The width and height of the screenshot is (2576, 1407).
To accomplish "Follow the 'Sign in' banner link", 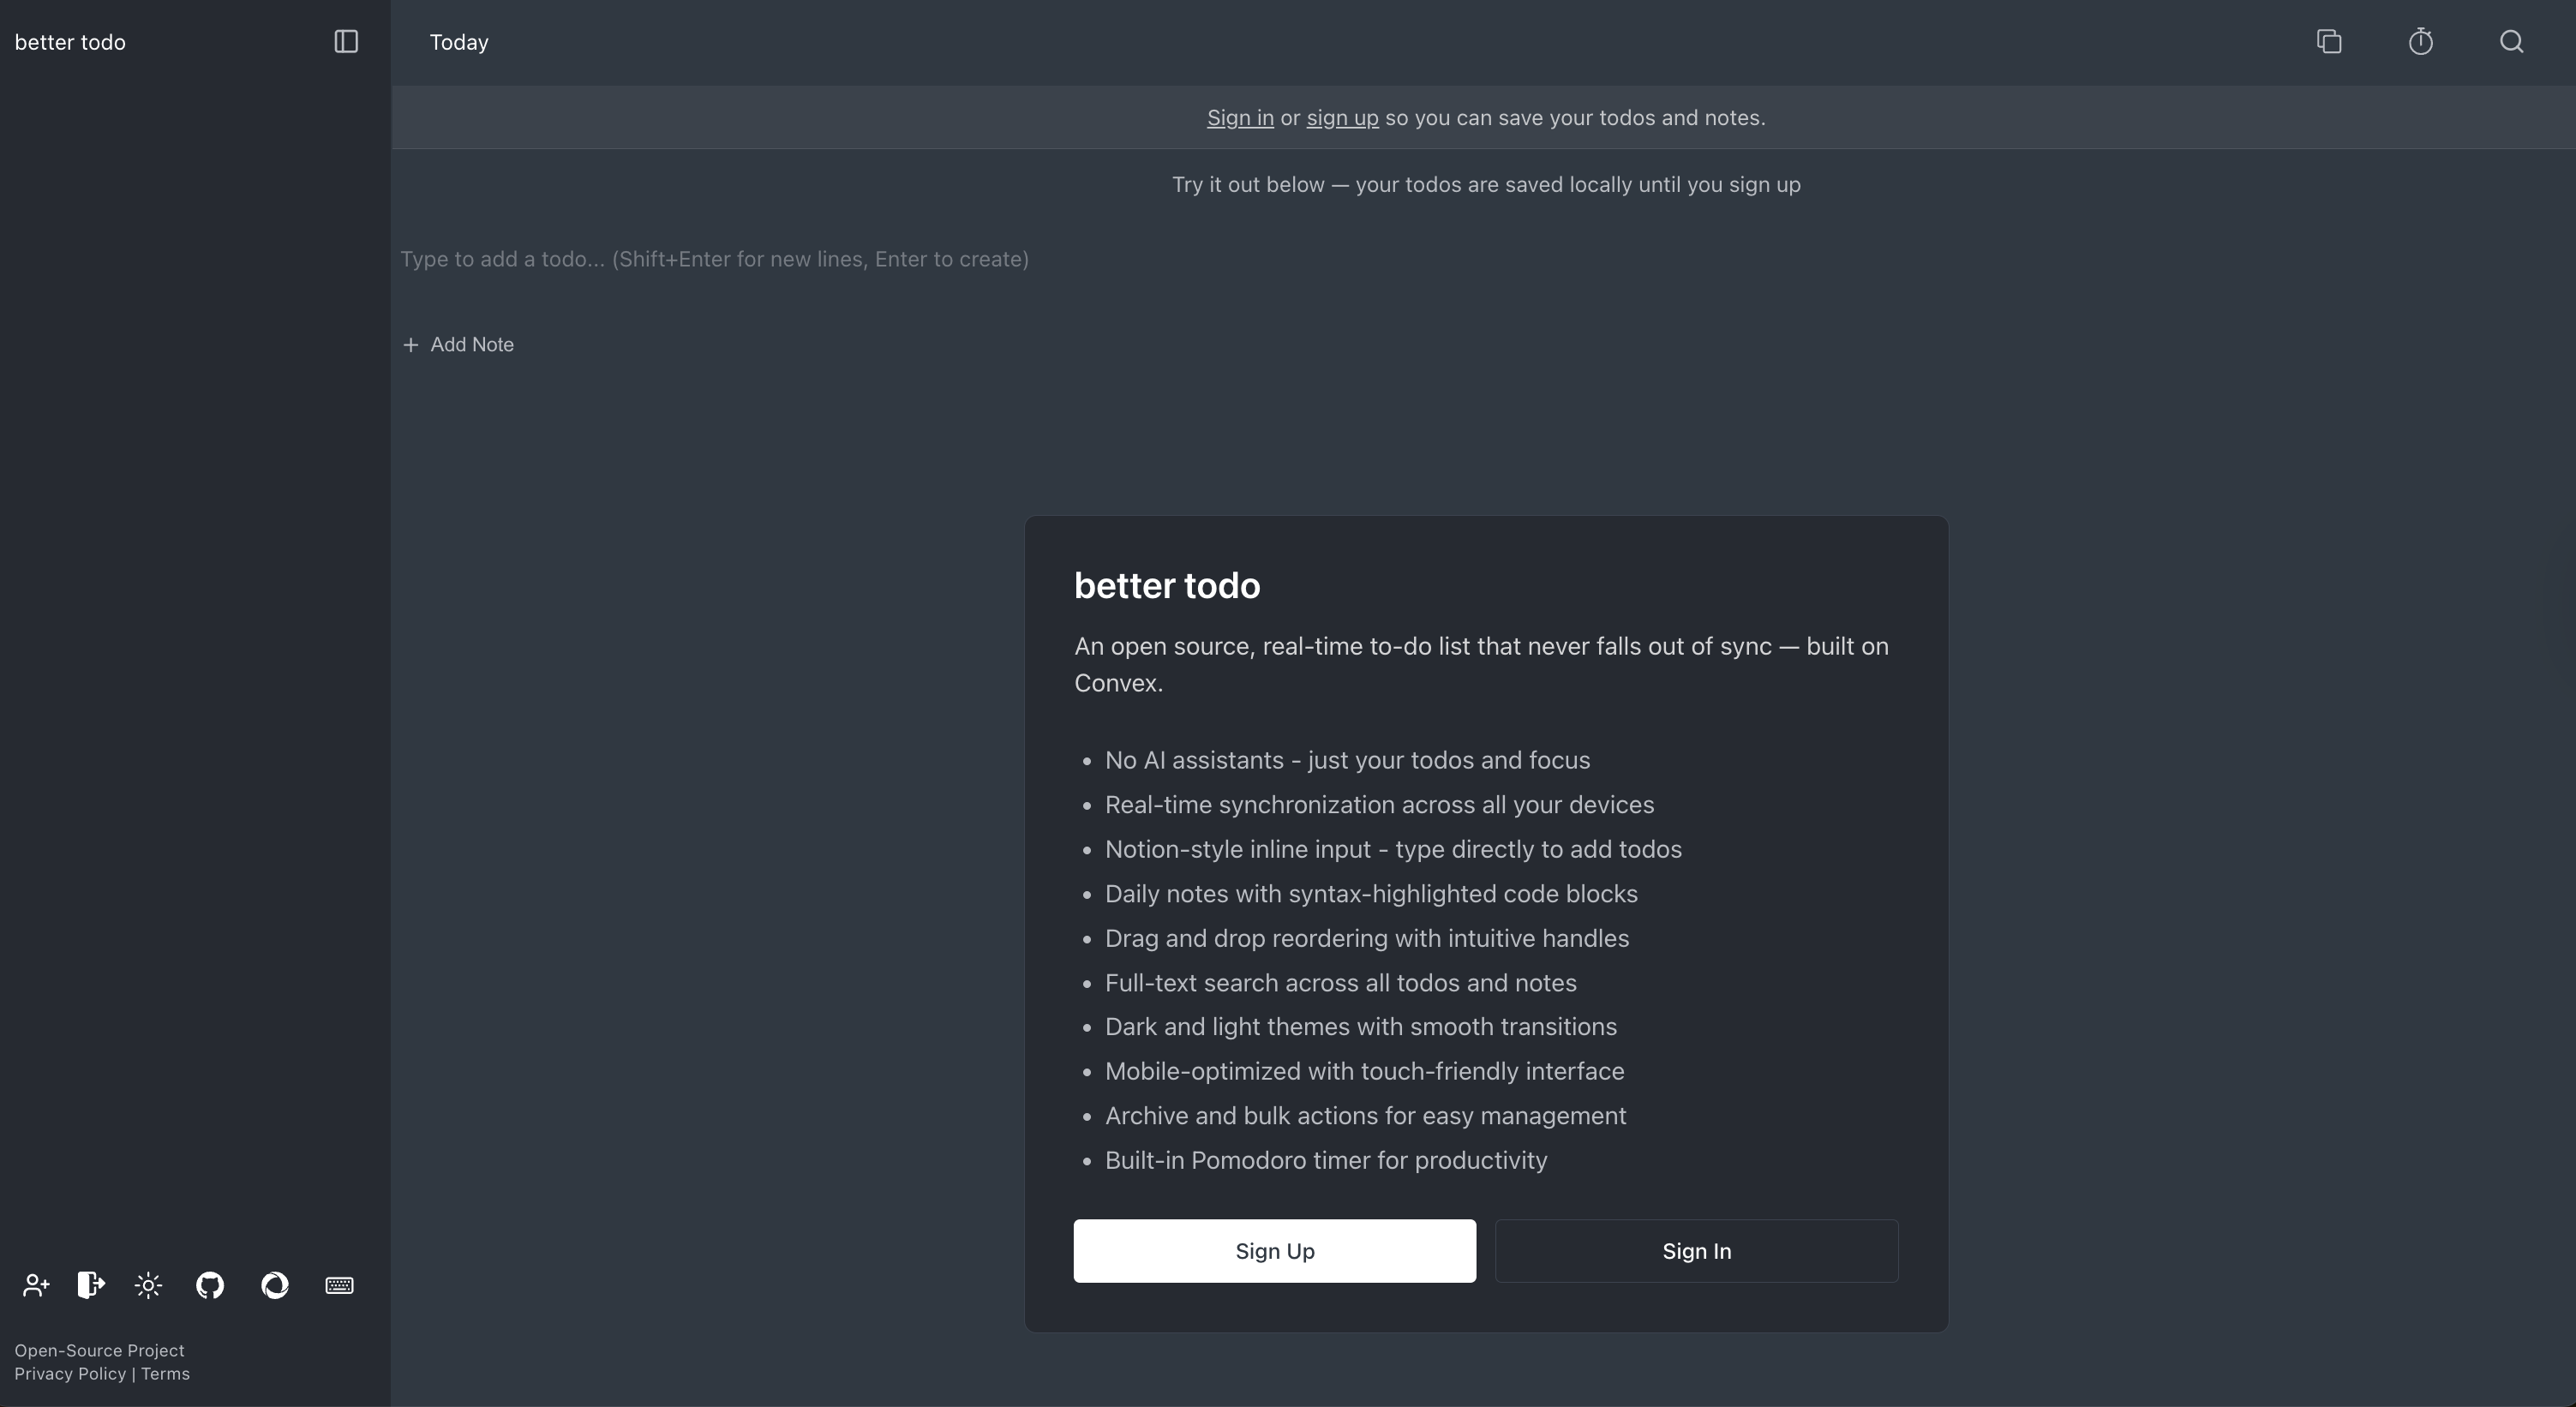I will coord(1240,118).
